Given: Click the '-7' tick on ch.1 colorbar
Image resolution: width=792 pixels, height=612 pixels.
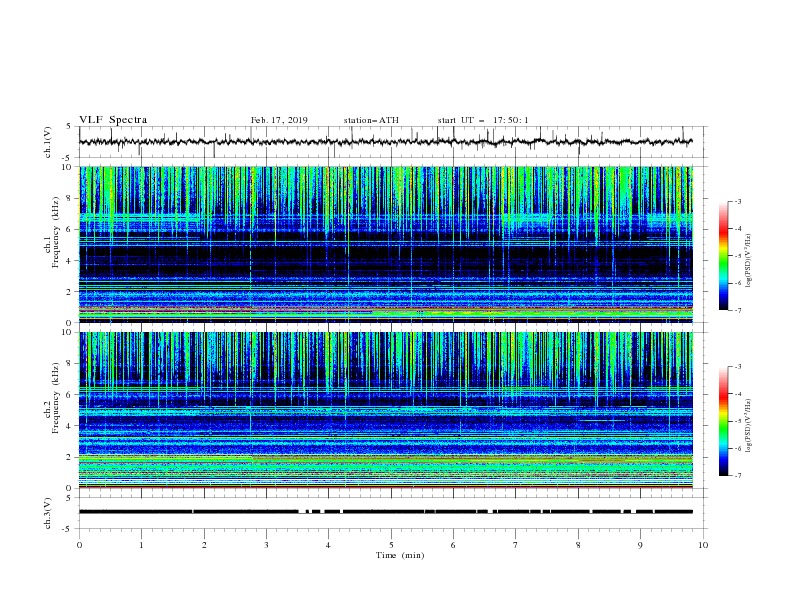Looking at the screenshot, I should coord(737,310).
